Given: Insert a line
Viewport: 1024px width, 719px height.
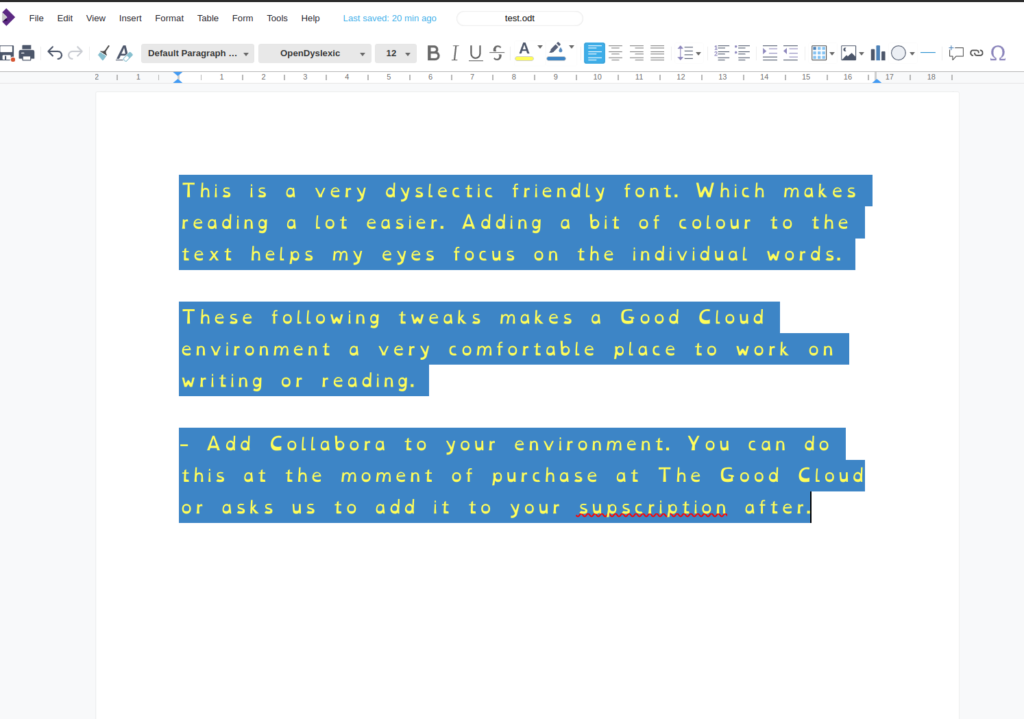Looking at the screenshot, I should click(x=928, y=53).
